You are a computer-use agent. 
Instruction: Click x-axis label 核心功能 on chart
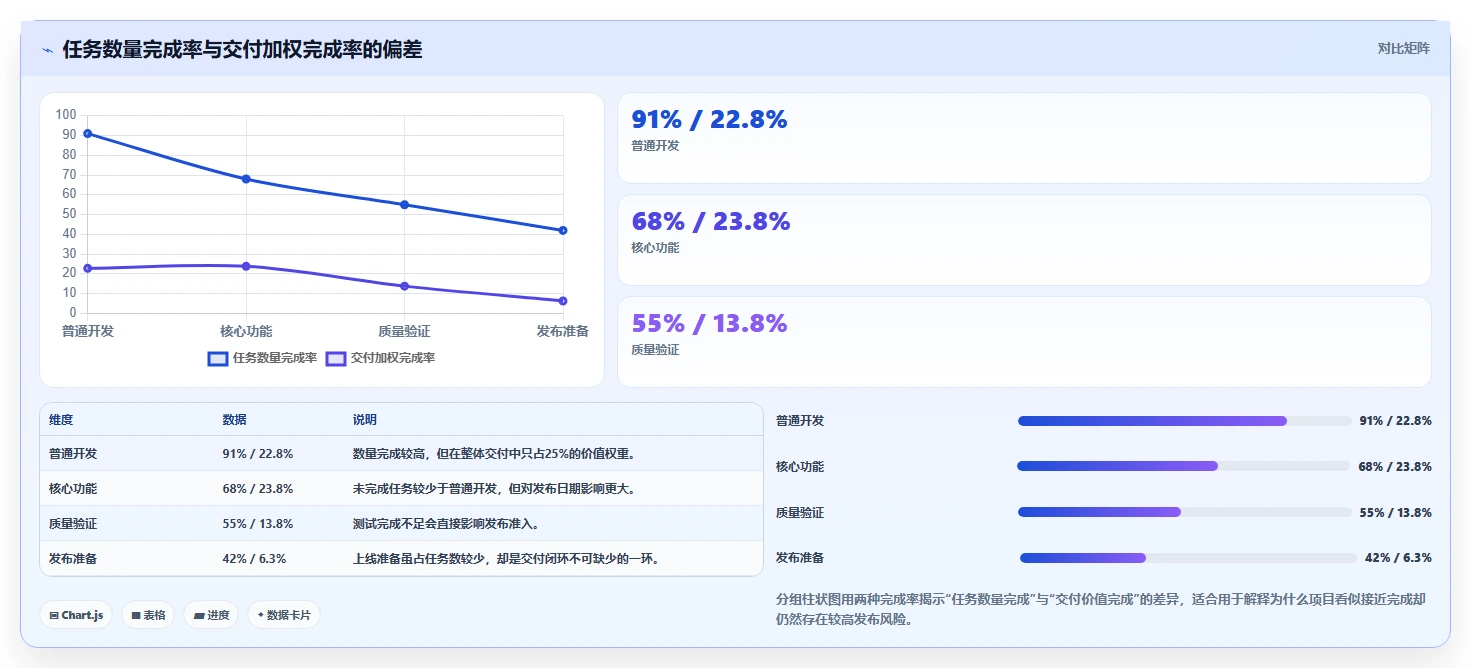pyautogui.click(x=246, y=331)
